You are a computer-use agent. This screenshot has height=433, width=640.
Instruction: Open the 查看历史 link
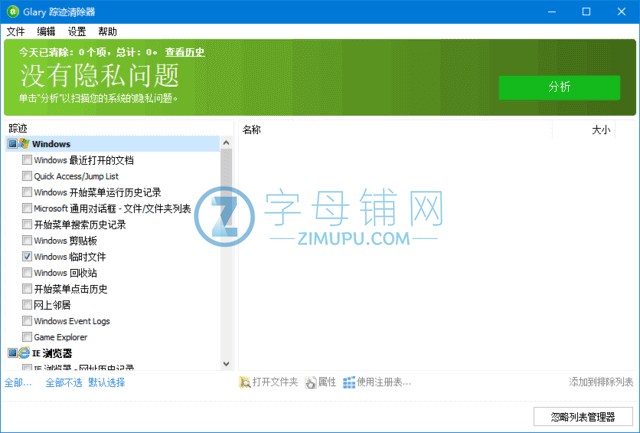(x=185, y=52)
